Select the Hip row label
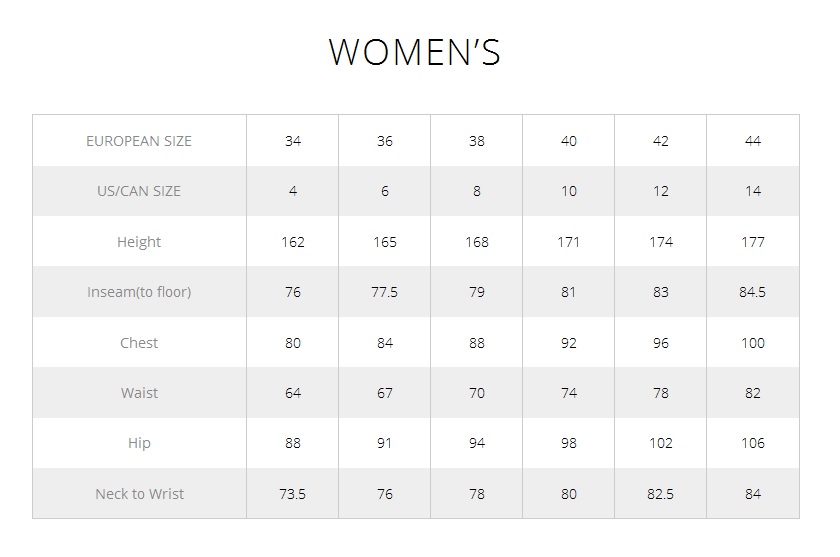 tap(139, 443)
